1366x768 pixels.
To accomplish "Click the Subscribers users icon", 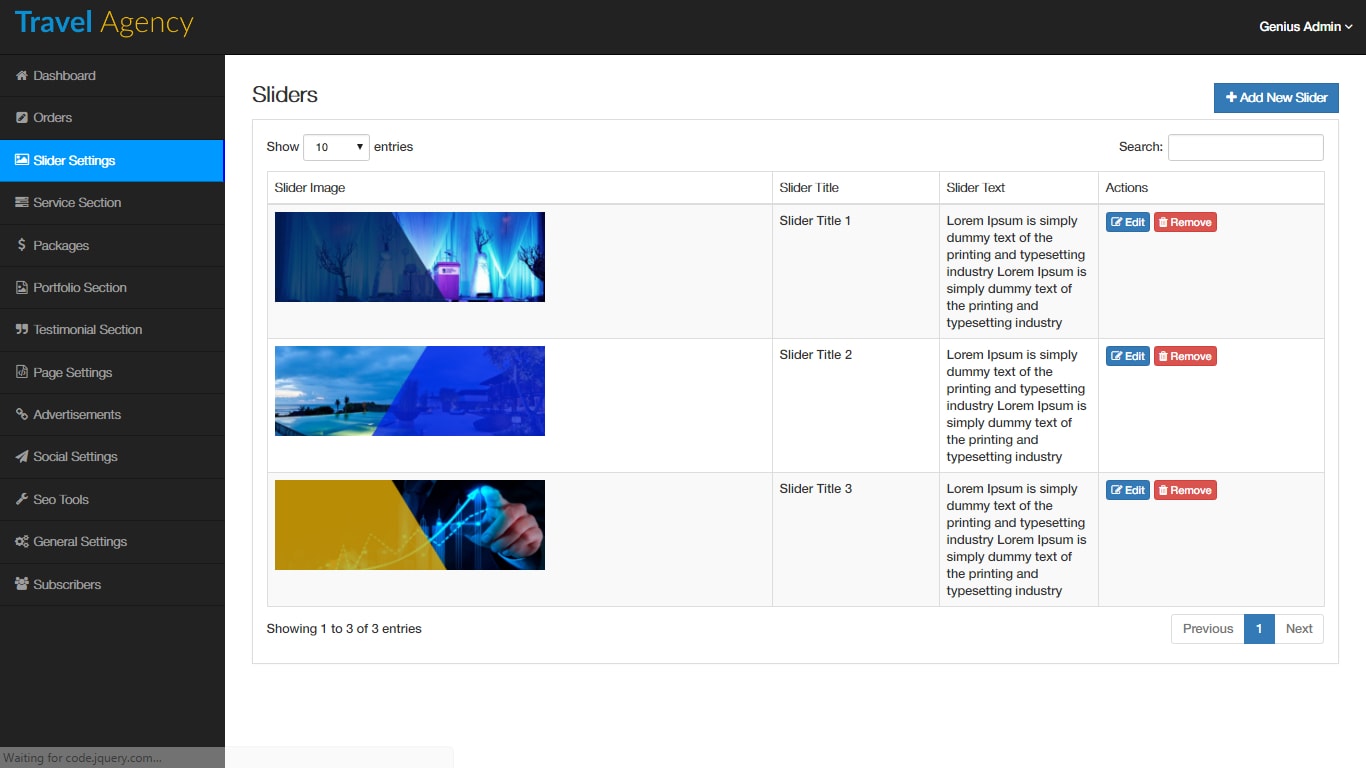I will 21,584.
